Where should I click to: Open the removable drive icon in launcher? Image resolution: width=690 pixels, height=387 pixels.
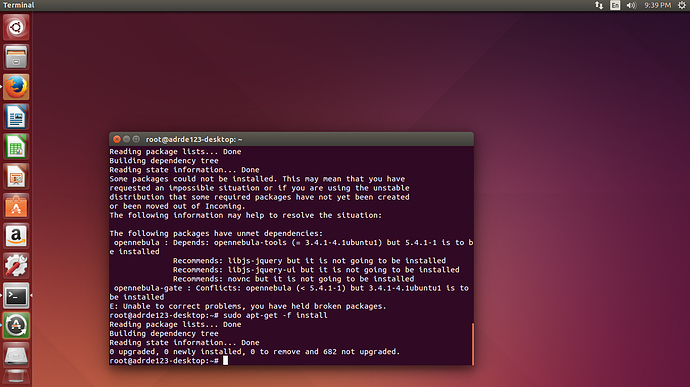[x=16, y=355]
